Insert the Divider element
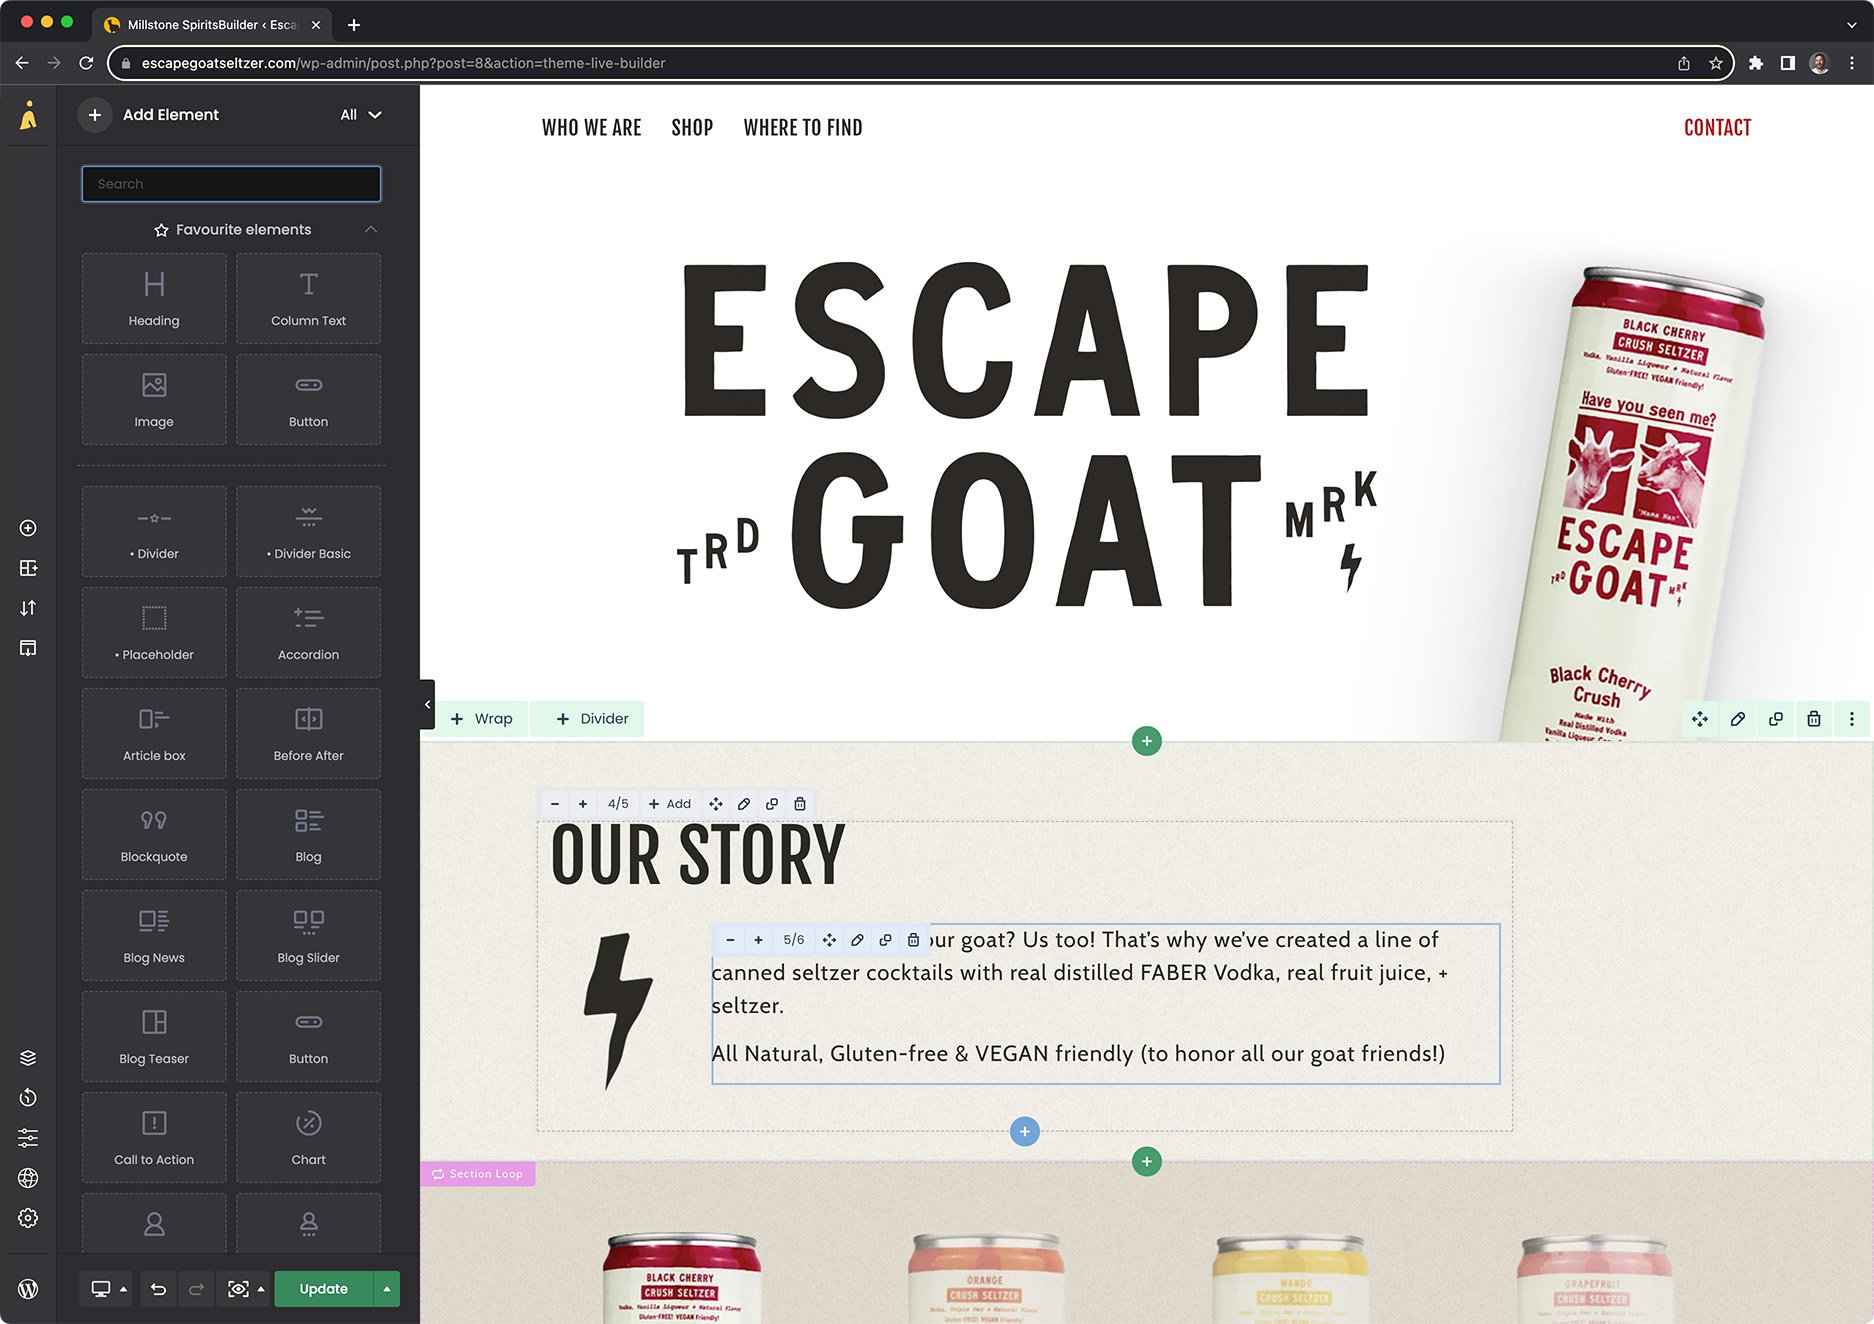The height and width of the screenshot is (1324, 1874). pyautogui.click(x=154, y=531)
